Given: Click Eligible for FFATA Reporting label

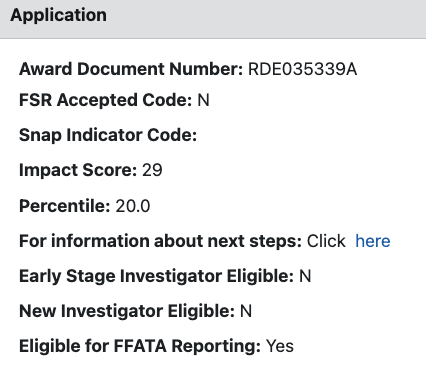Looking at the screenshot, I should pos(140,346).
